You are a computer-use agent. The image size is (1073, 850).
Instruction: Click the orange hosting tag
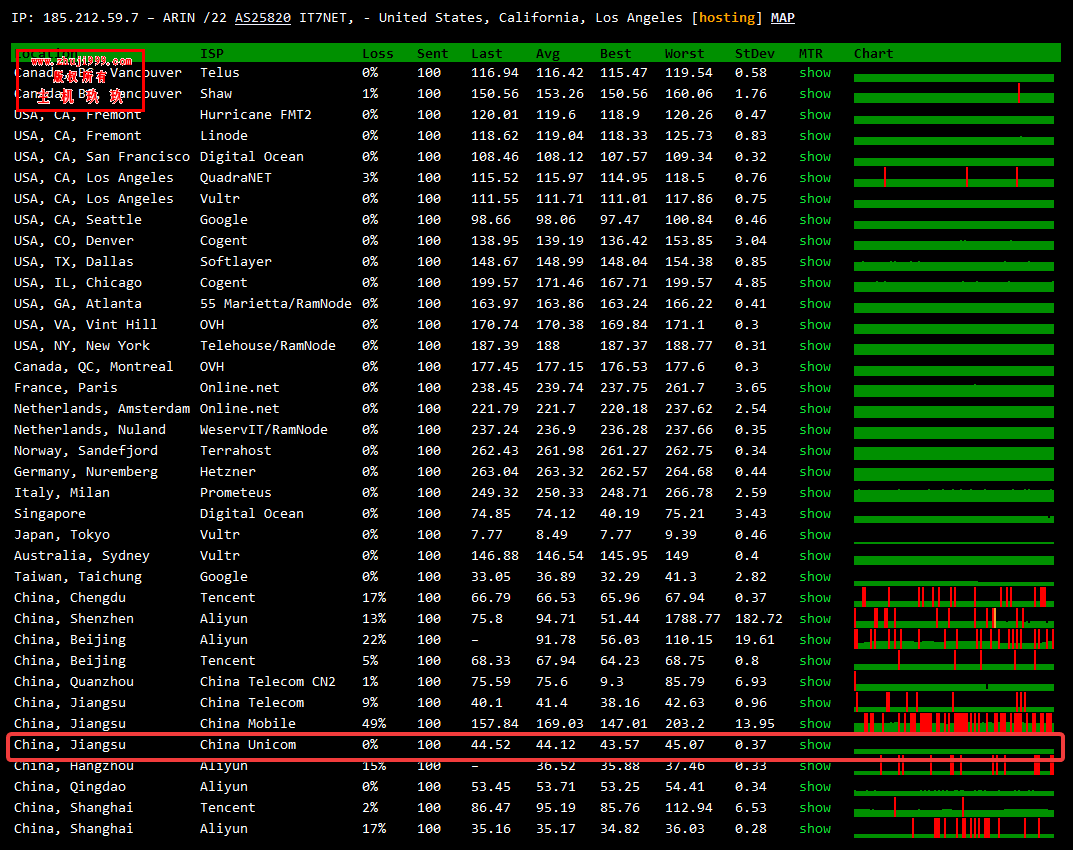point(727,18)
